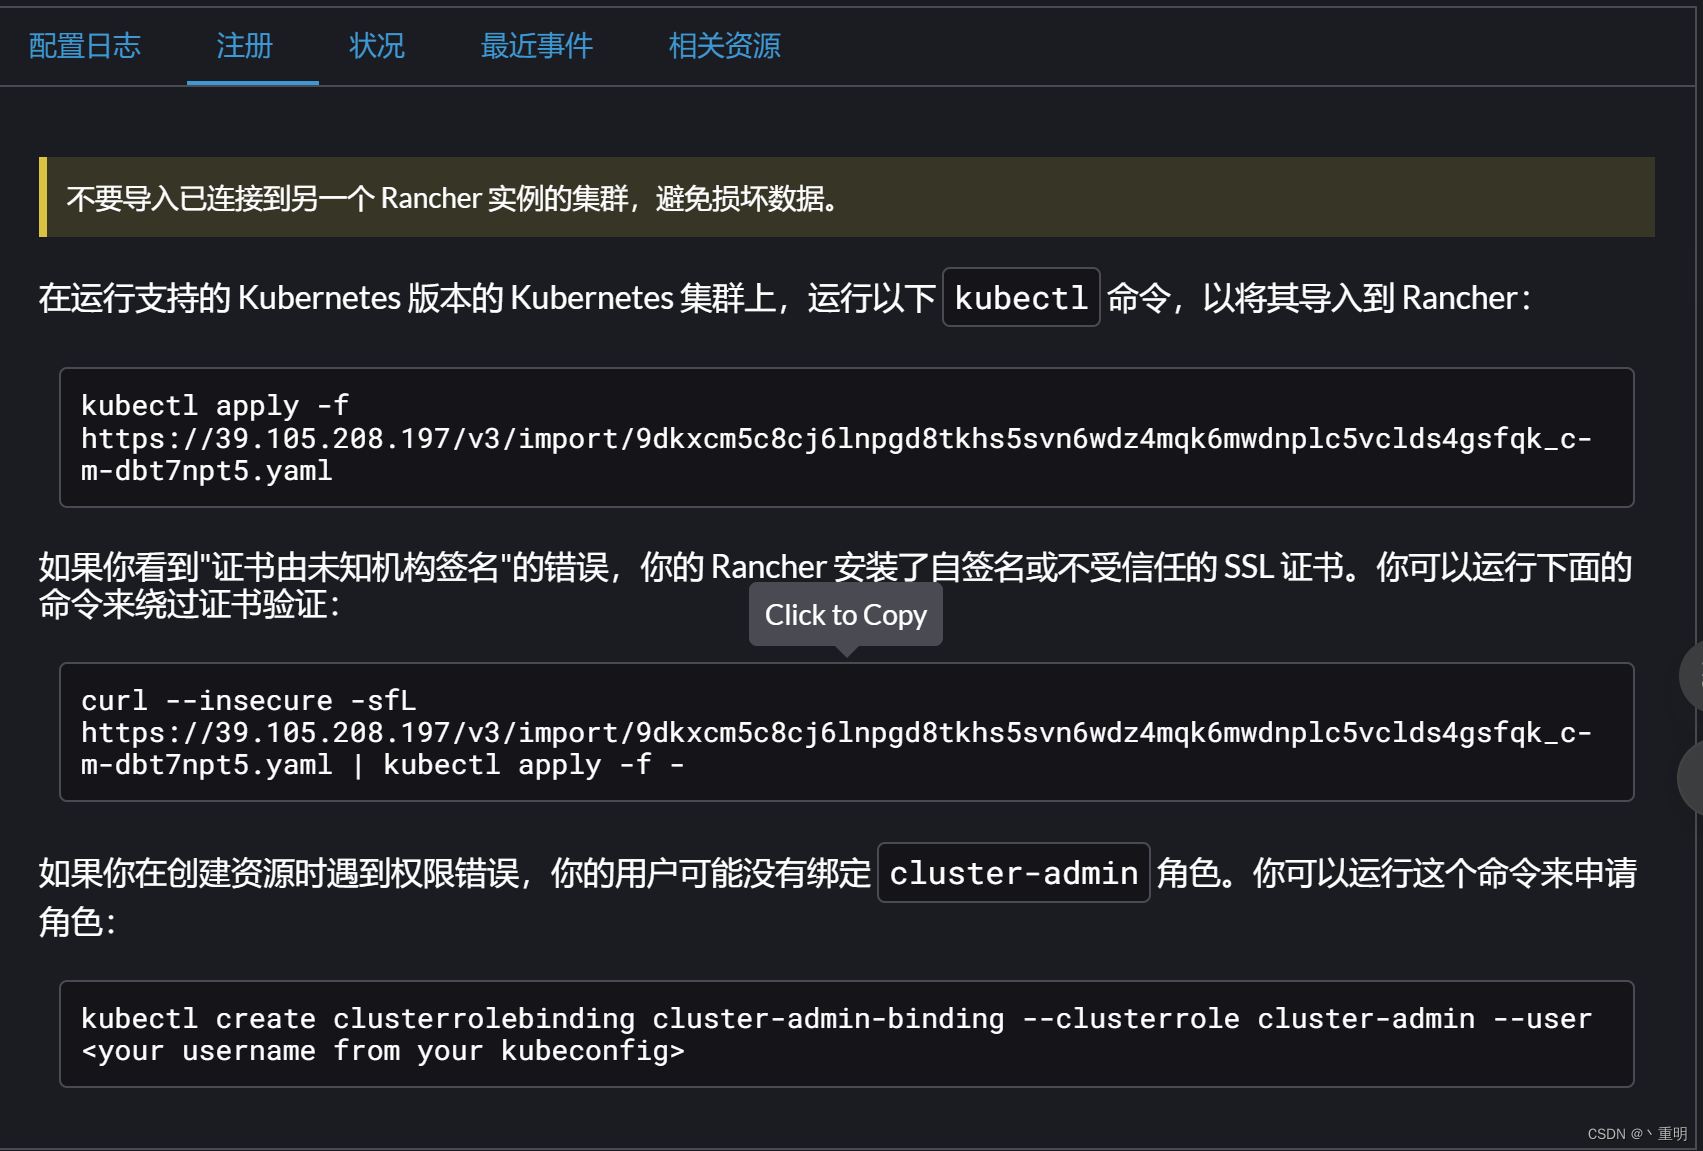Click the inline kubectl code label
The width and height of the screenshot is (1703, 1151).
1021,298
